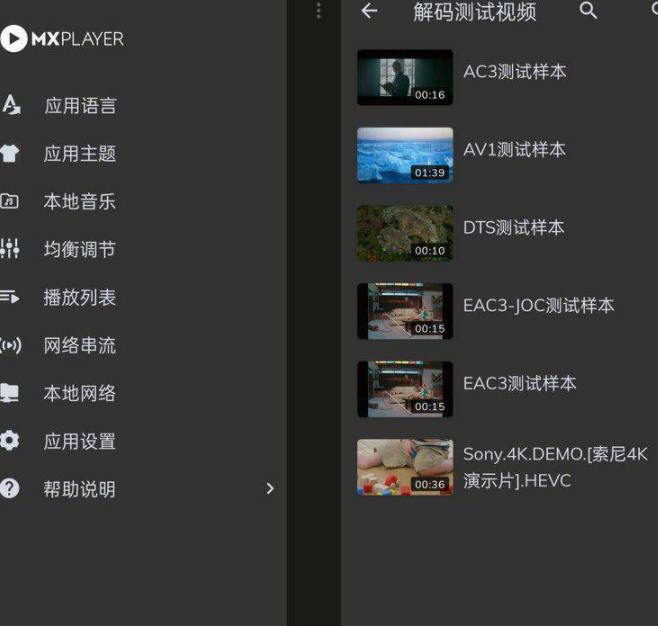Click the playlist icon
The height and width of the screenshot is (626, 658).
[x=10, y=297]
